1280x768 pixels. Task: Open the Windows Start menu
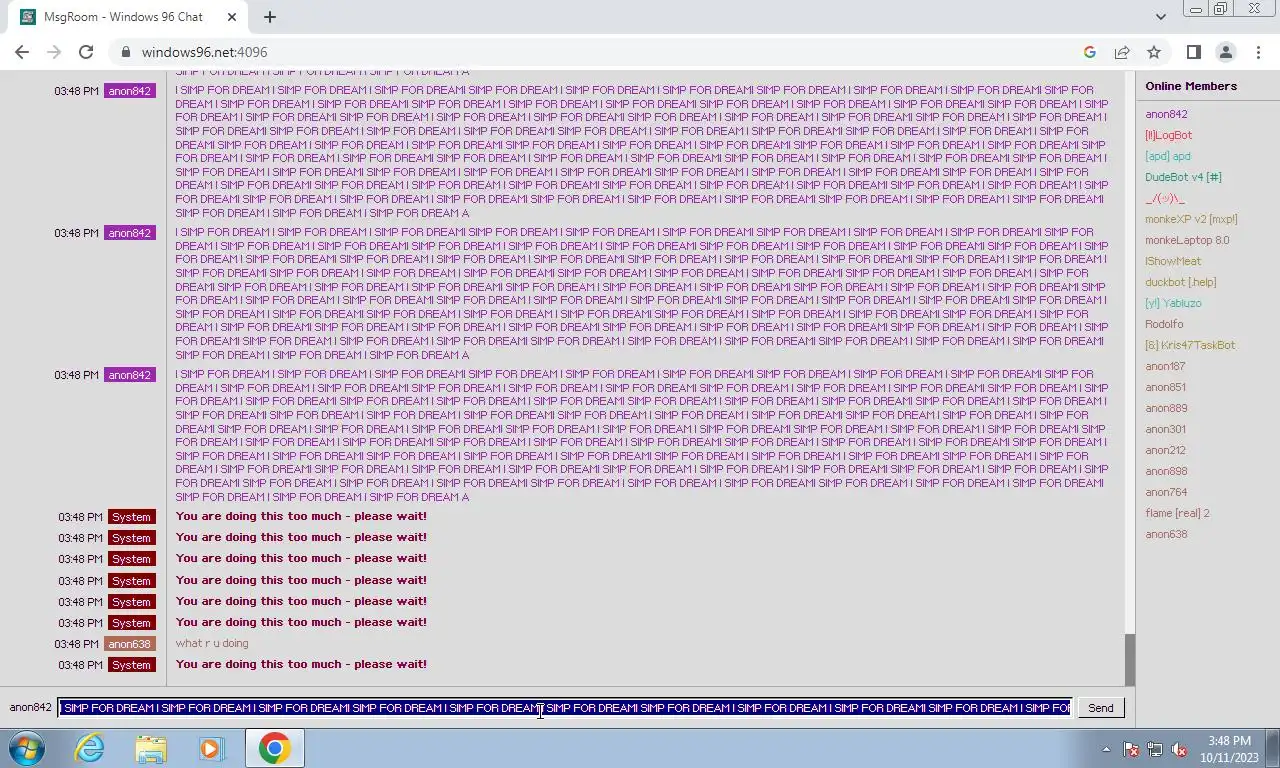click(x=27, y=748)
